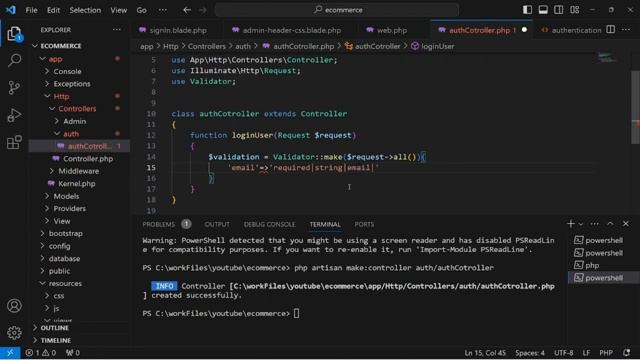Click the editor minimap thumbnail

607,58
